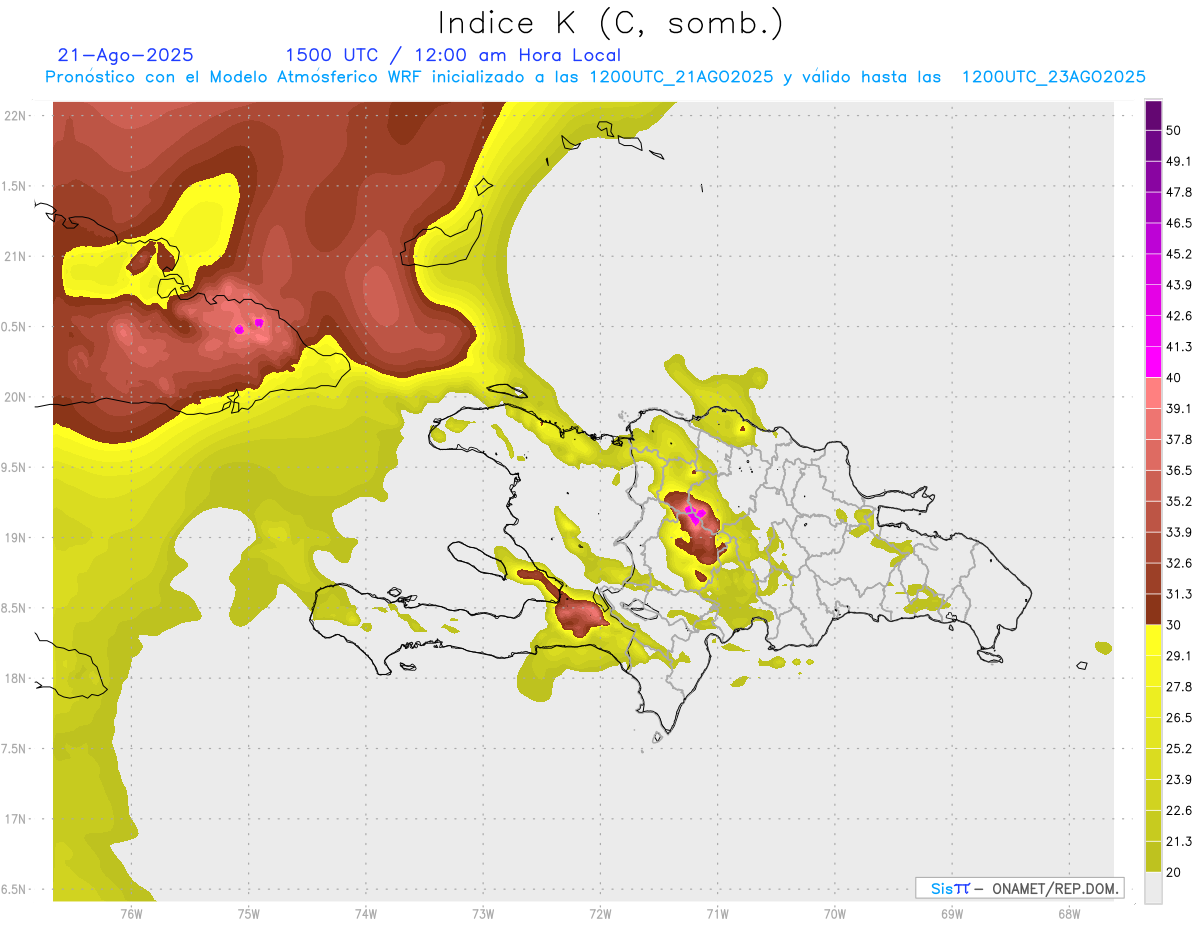
Task: Pick the dark purple legend swatch above 50
Action: (1153, 115)
